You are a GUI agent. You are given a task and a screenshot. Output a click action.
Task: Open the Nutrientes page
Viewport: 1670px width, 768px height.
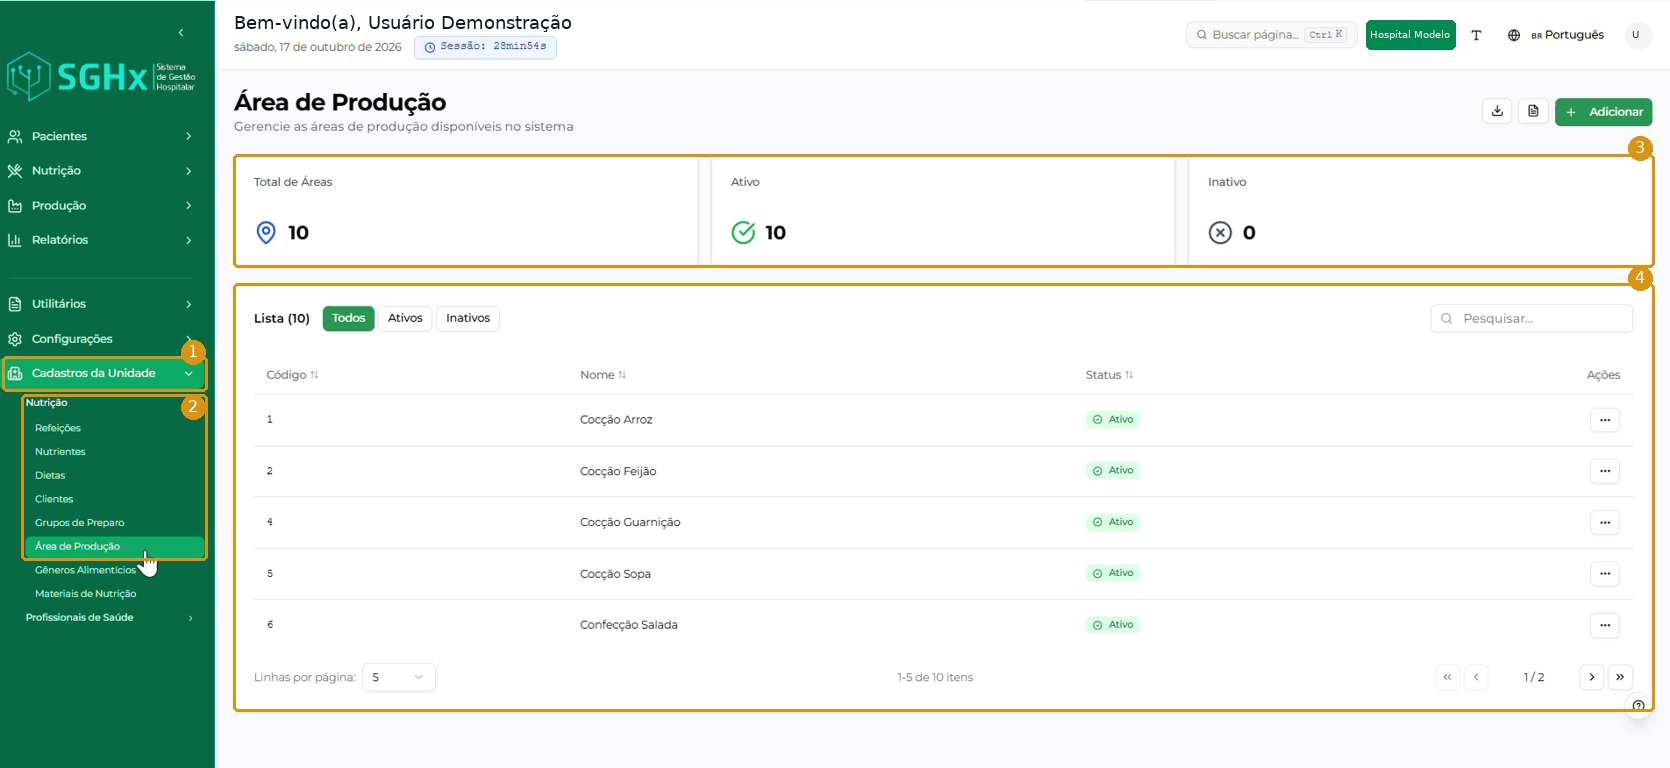pyautogui.click(x=60, y=452)
